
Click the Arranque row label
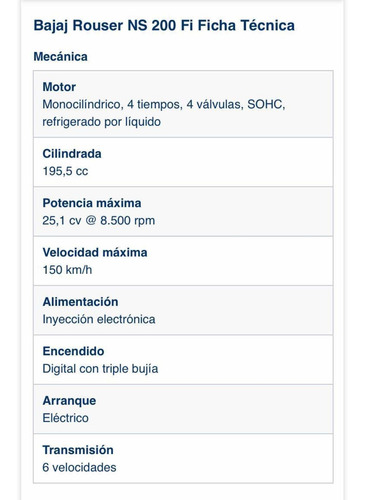pos(69,401)
